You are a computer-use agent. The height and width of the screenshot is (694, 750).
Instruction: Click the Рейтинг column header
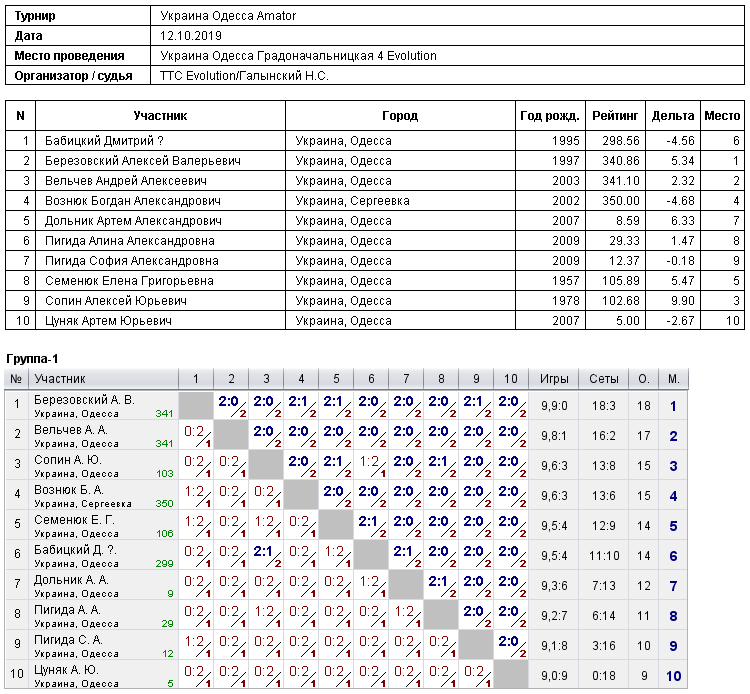coord(615,116)
